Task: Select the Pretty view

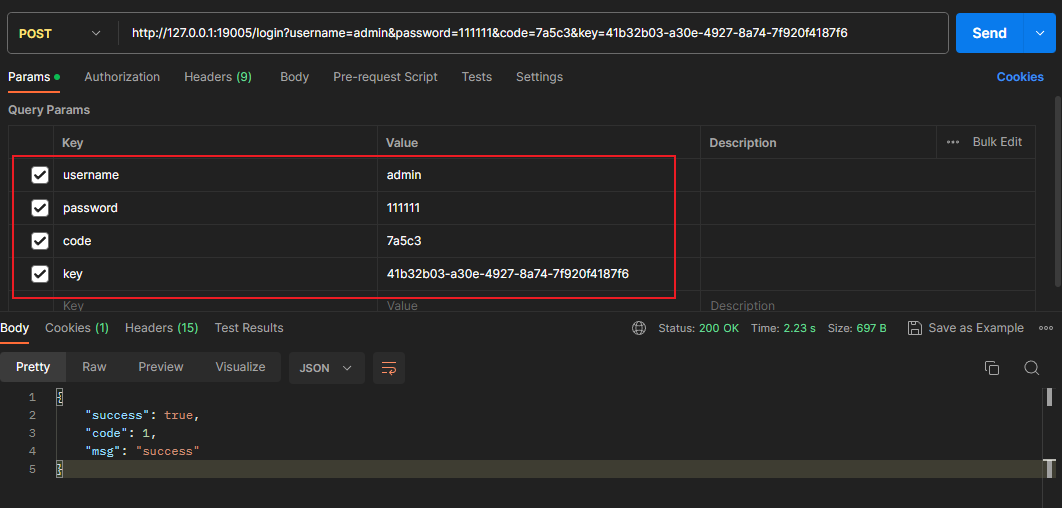Action: coord(33,367)
